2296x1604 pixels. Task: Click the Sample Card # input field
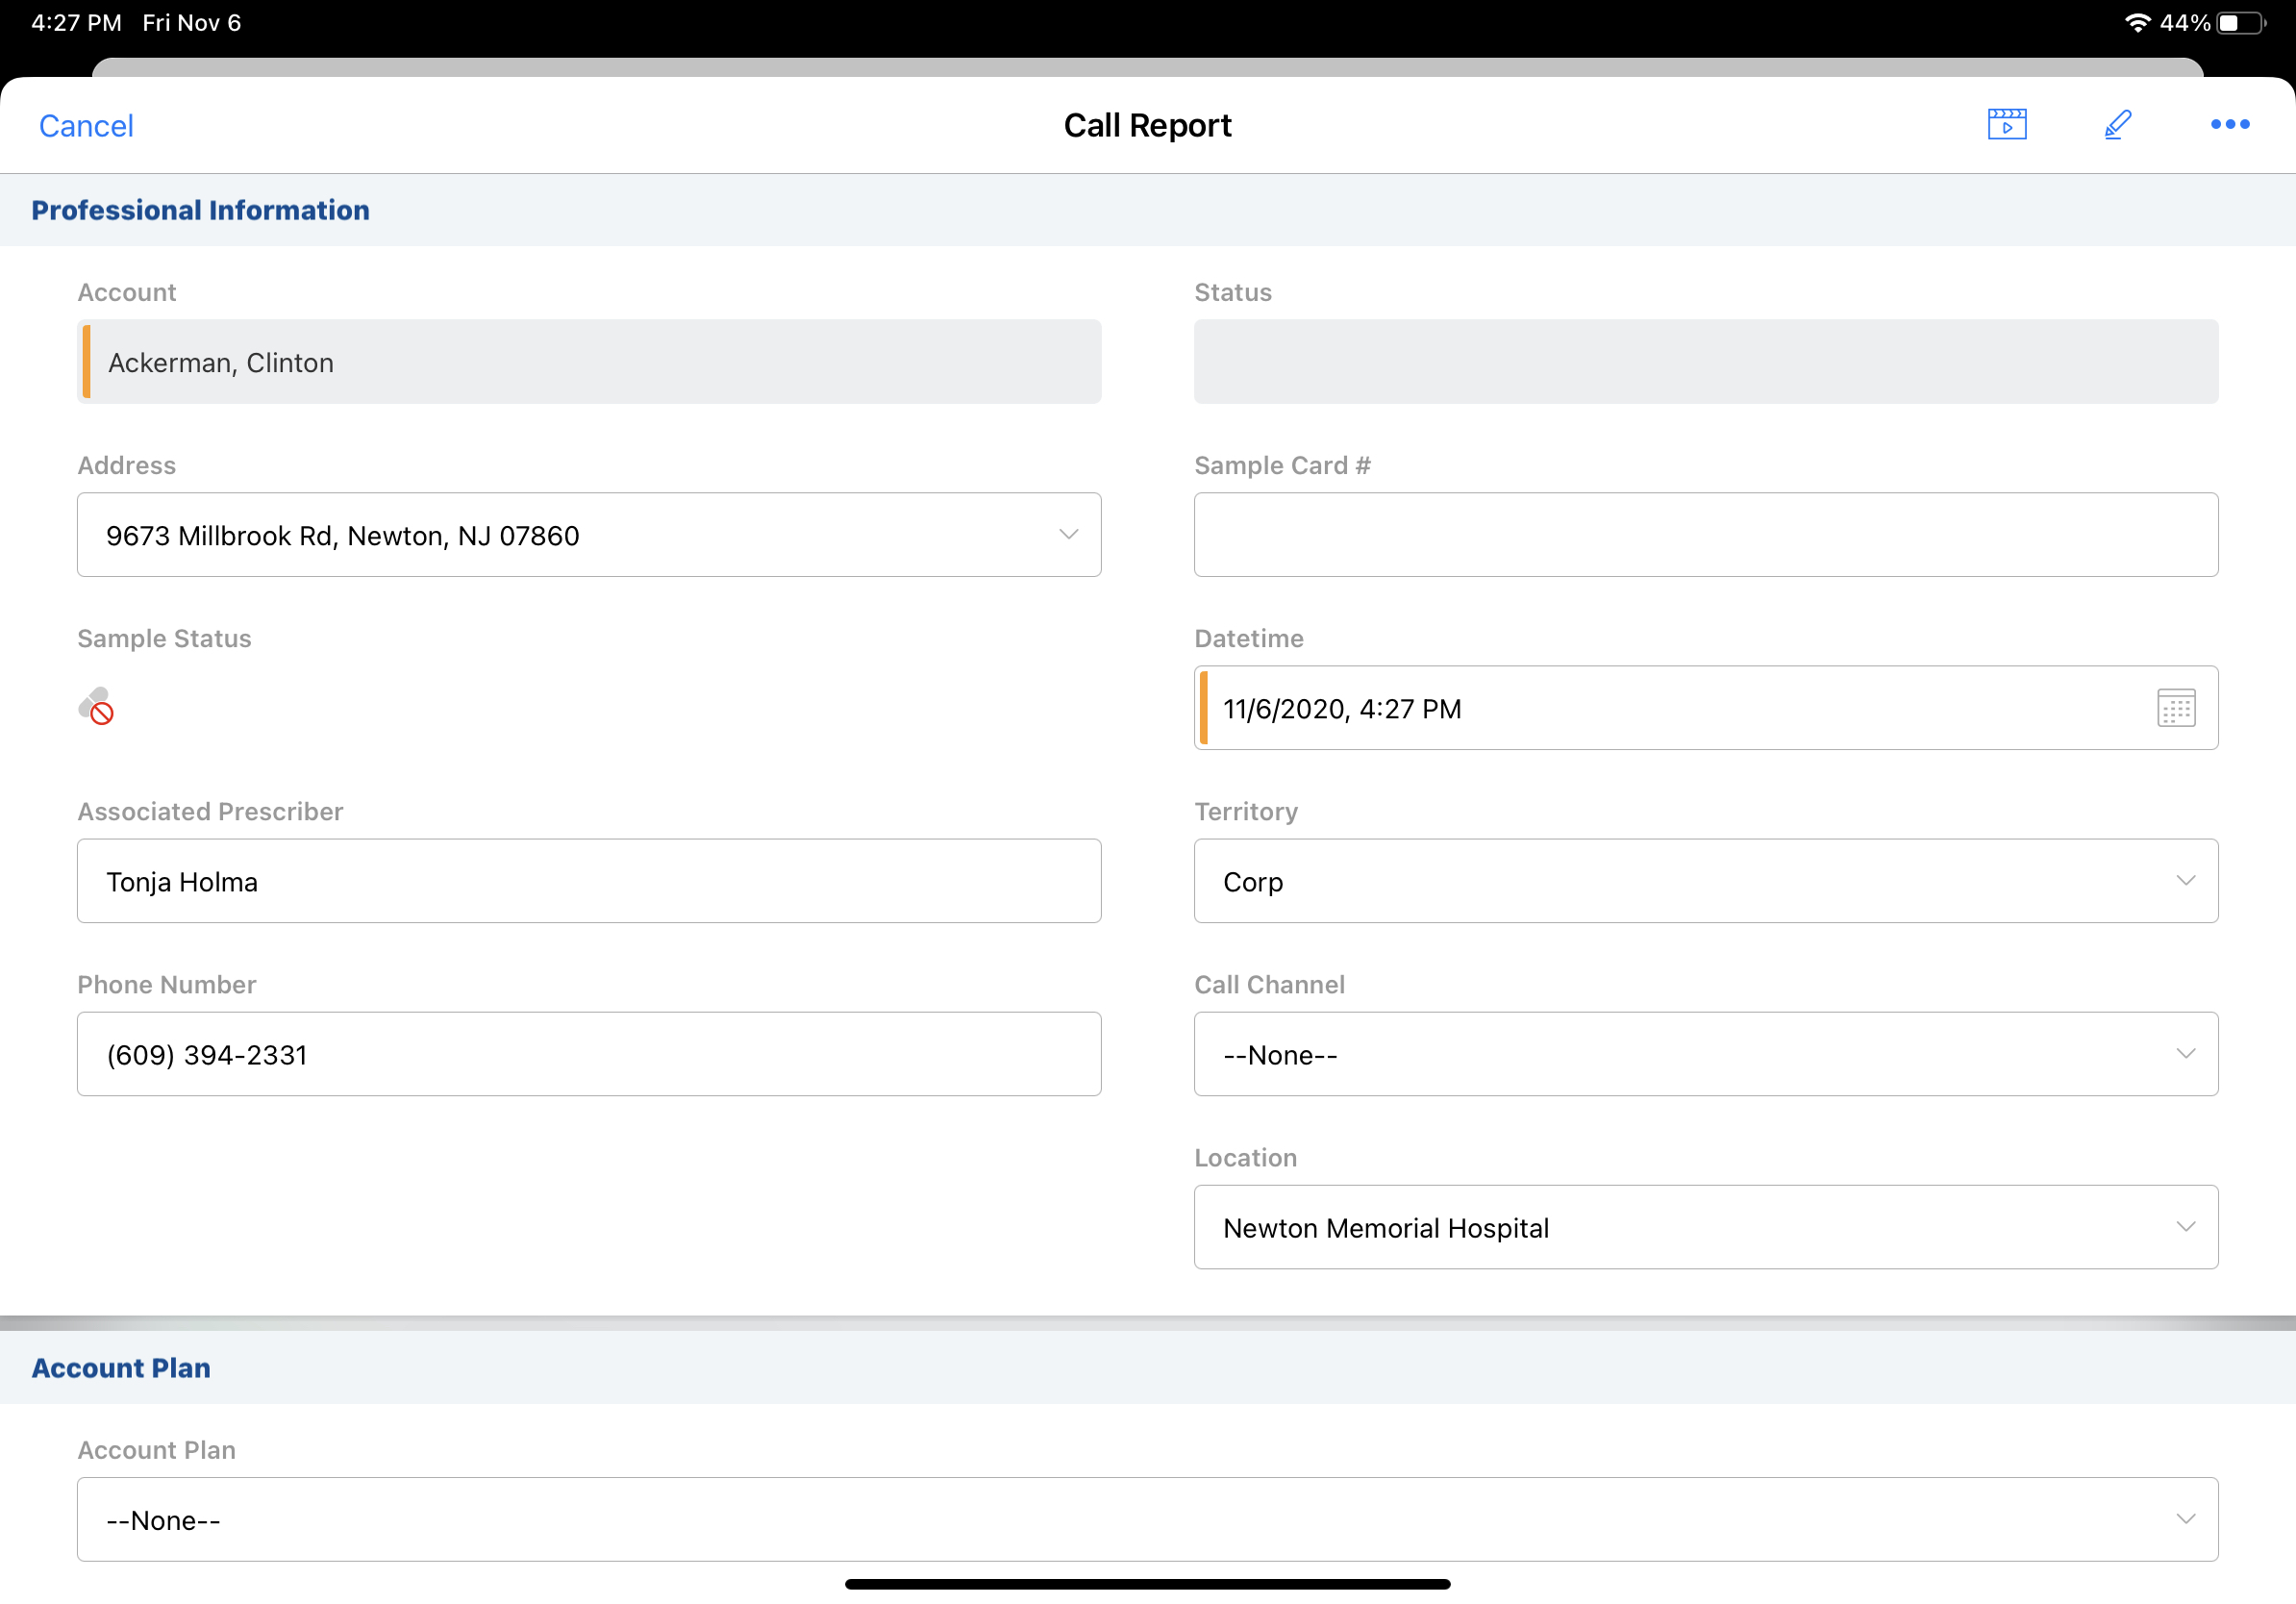point(1705,535)
